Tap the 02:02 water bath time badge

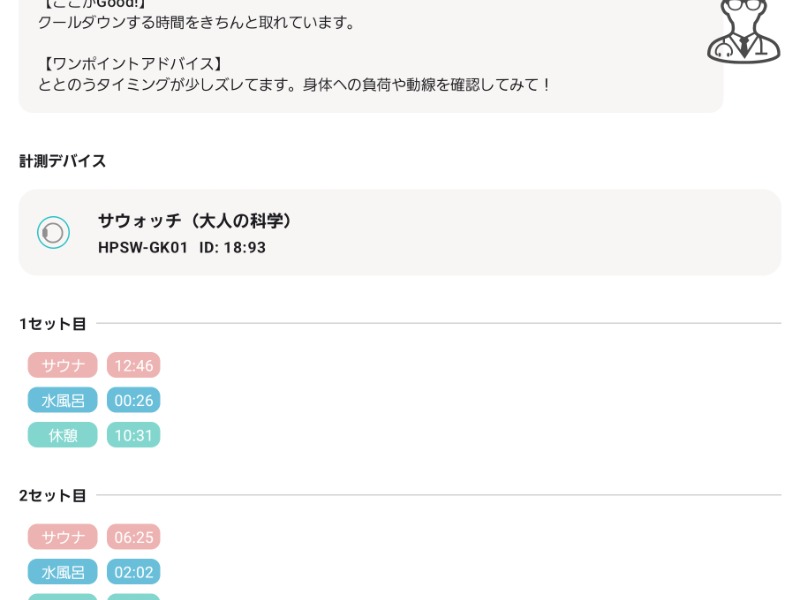click(134, 571)
